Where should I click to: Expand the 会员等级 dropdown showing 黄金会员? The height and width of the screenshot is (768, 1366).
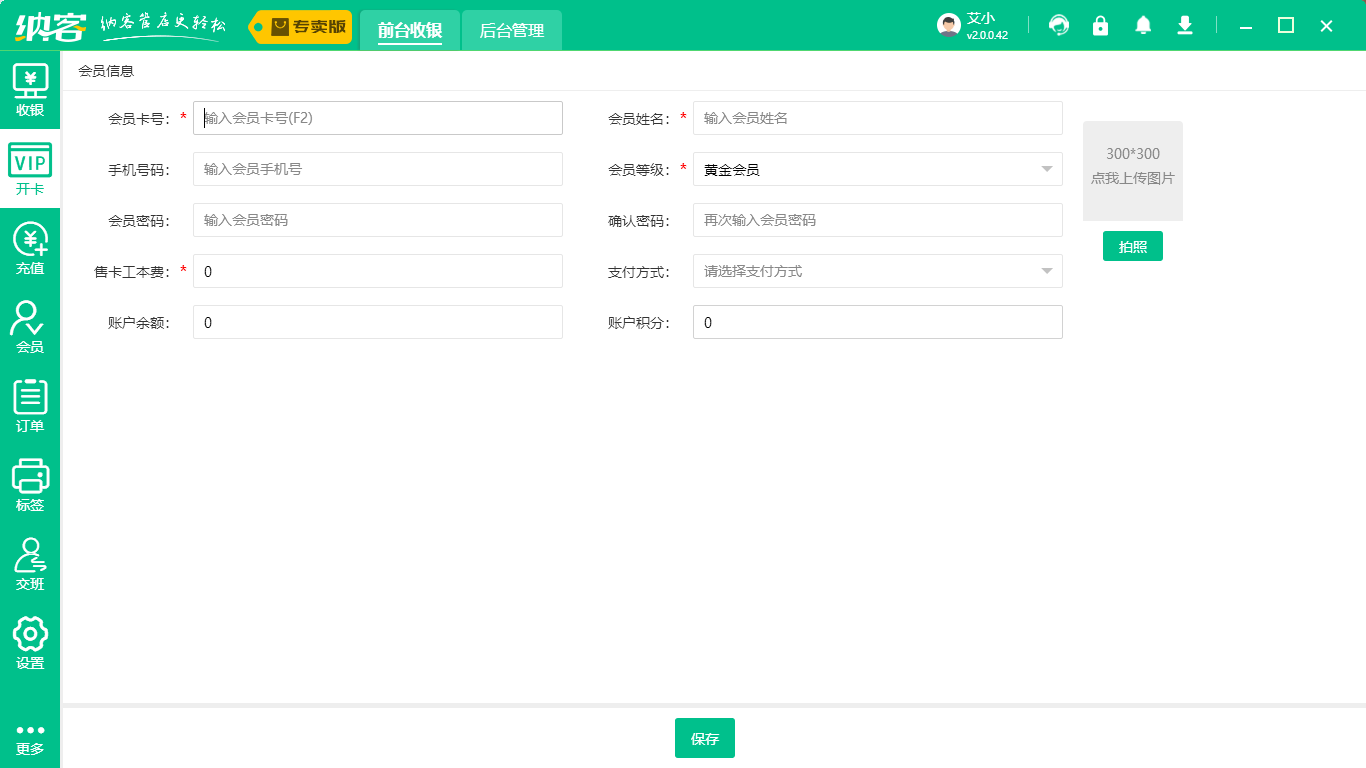(x=877, y=169)
